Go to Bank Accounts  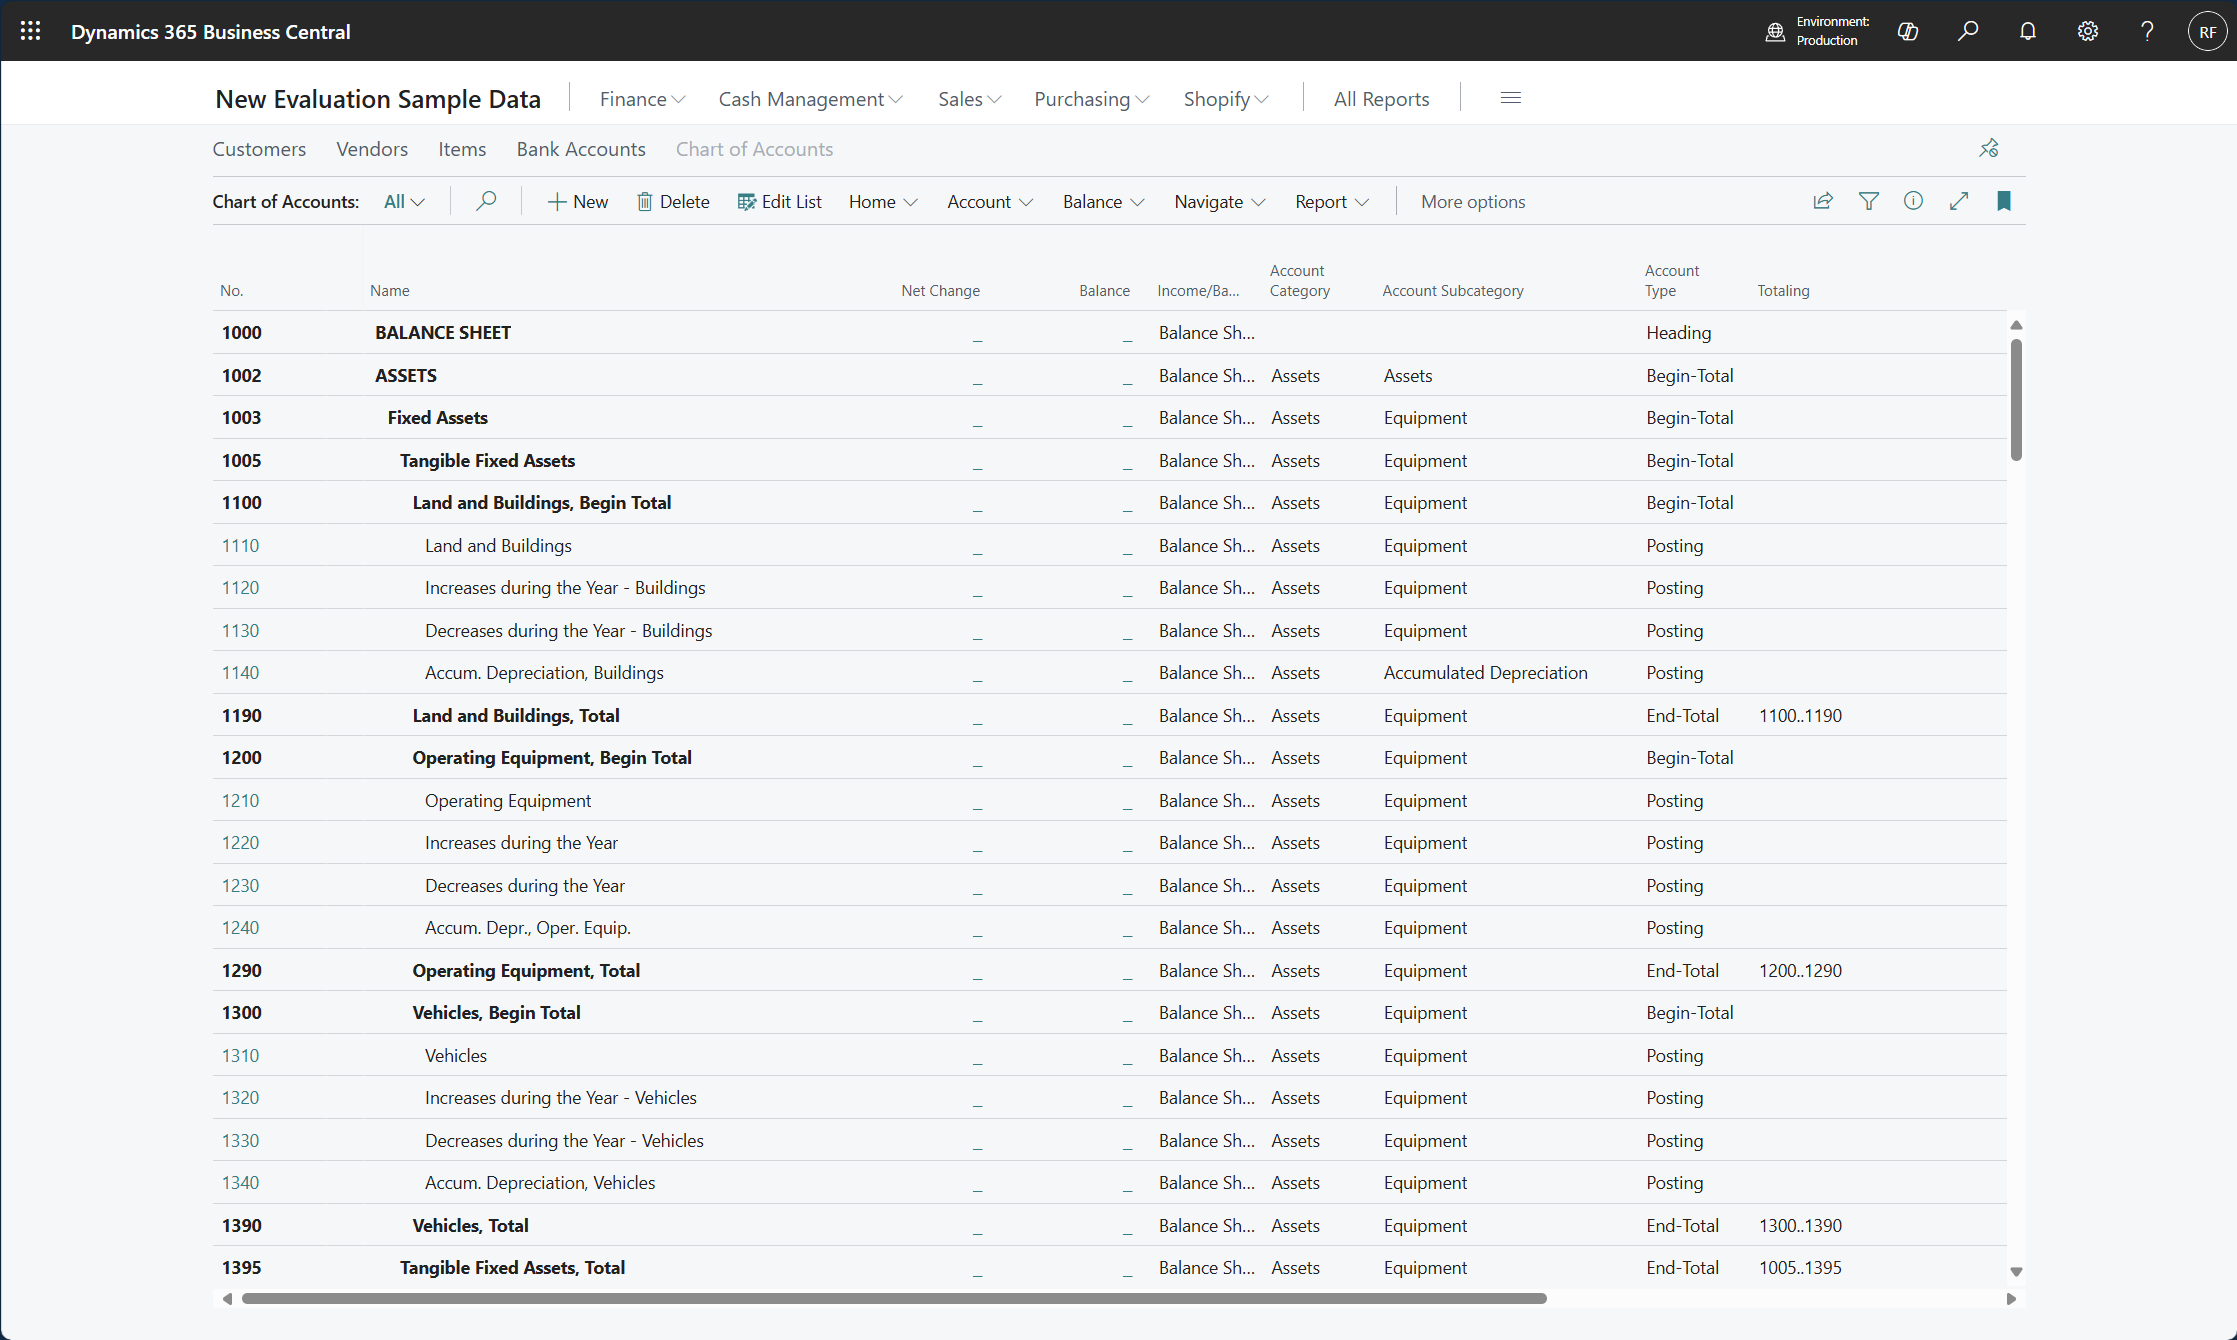[581, 149]
